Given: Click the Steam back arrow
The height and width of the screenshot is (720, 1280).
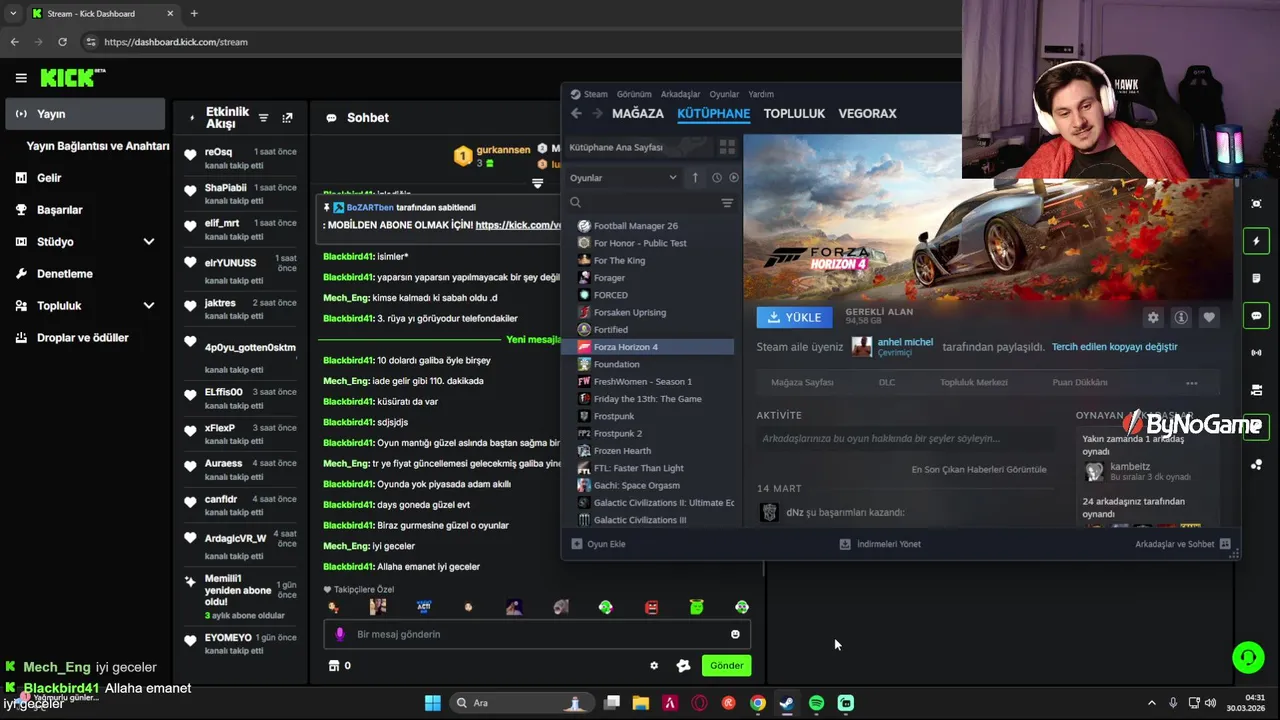Looking at the screenshot, I should (x=576, y=114).
